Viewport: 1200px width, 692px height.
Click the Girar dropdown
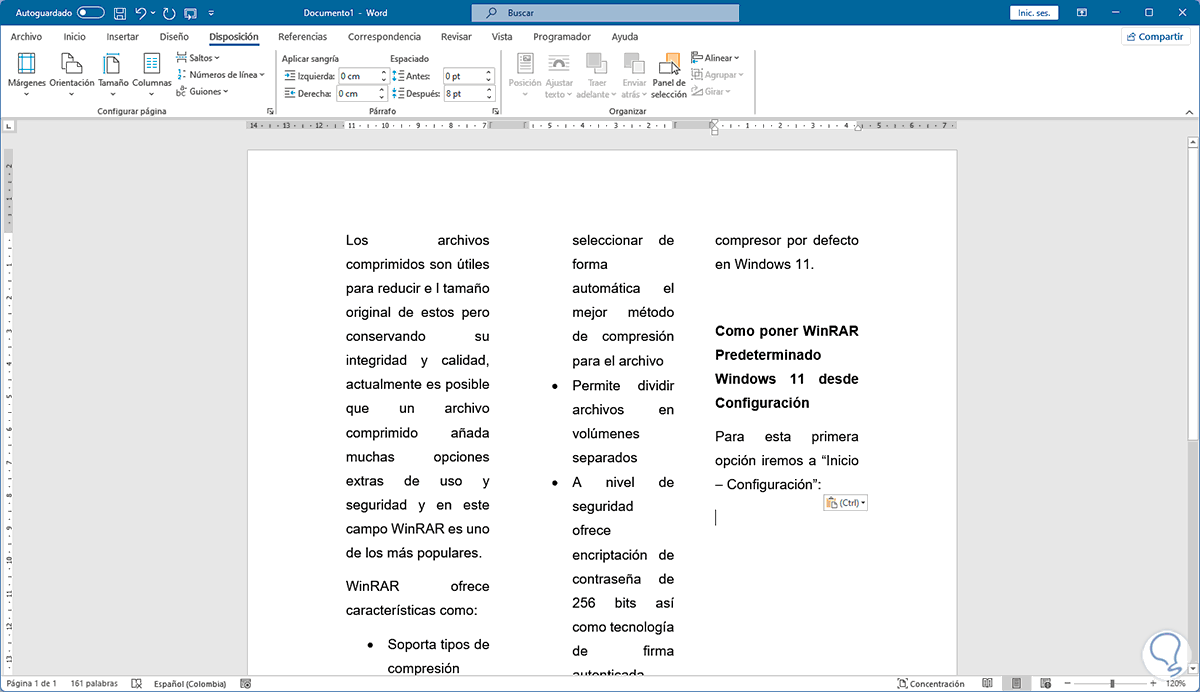709,91
